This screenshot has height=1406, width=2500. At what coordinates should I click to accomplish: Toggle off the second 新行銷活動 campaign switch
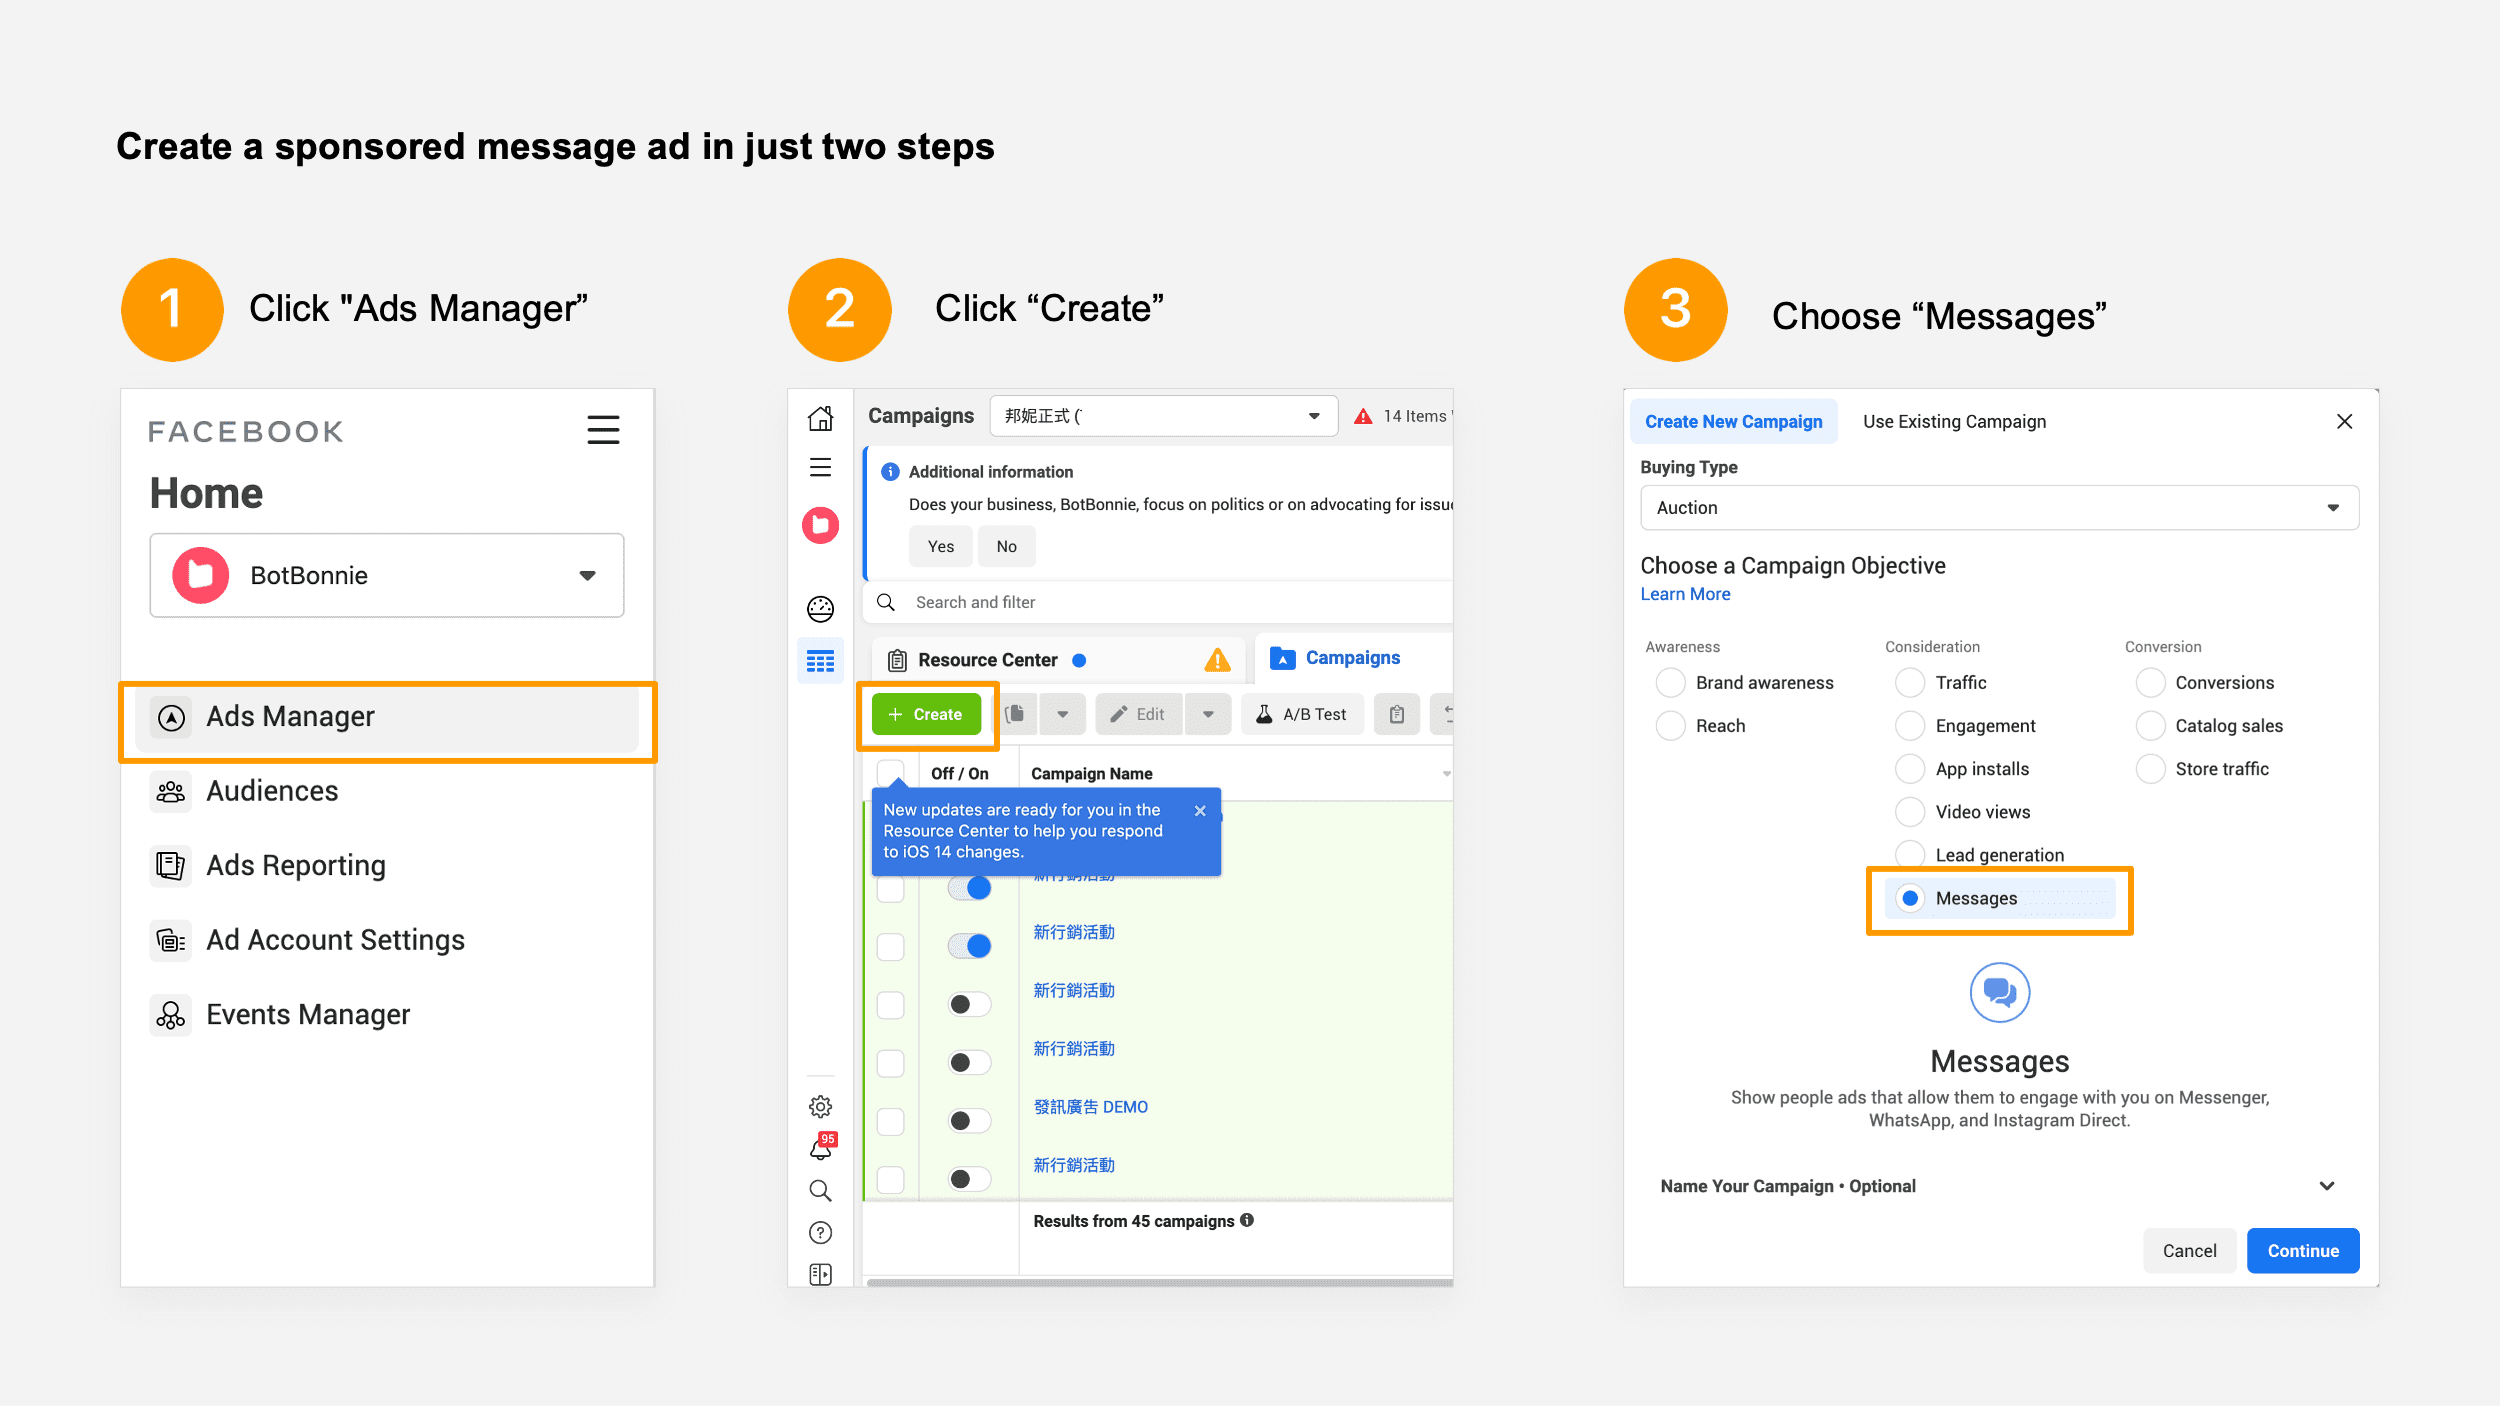click(969, 945)
